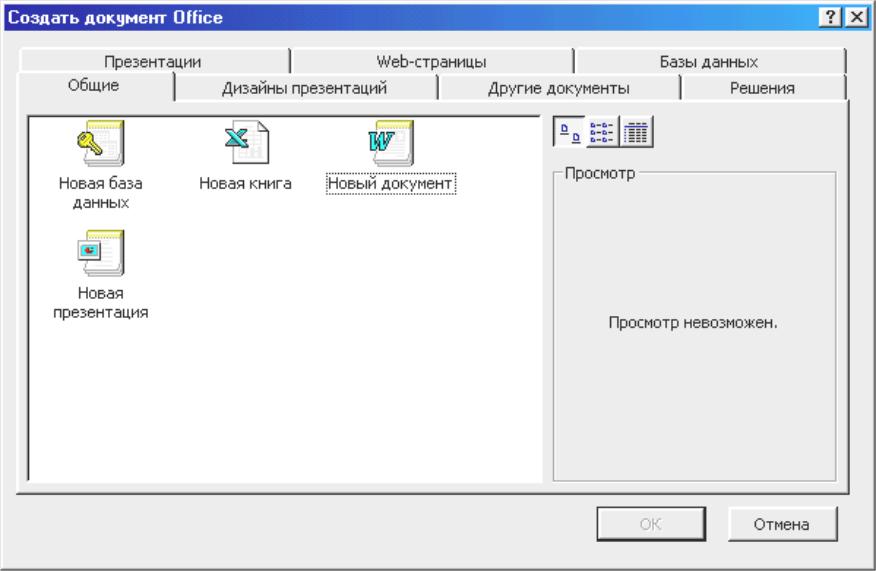Open the Web-страницы tab
876x571 pixels.
click(x=431, y=61)
